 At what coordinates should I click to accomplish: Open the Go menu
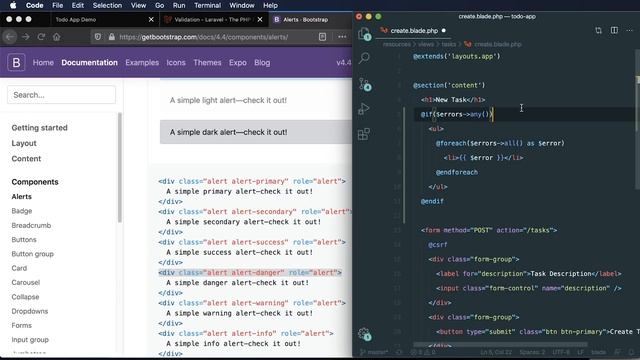160,5
